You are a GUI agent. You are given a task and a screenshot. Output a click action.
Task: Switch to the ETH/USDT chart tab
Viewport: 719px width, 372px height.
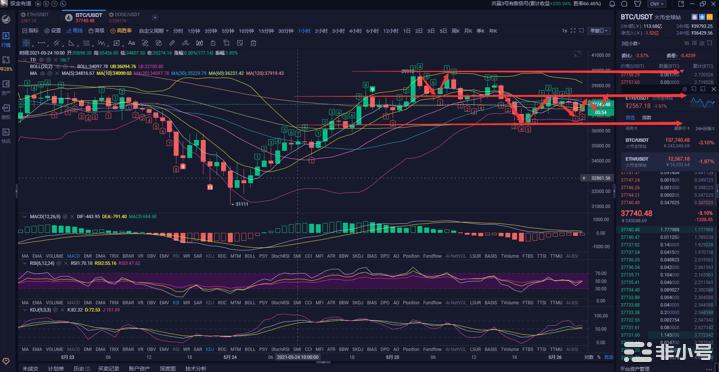[x=35, y=17]
